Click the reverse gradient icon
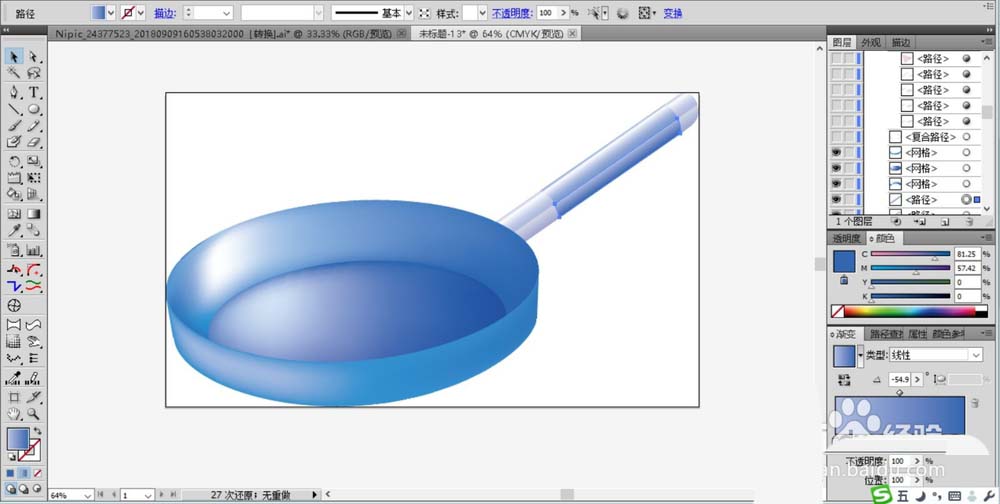The image size is (1000, 504). [x=844, y=380]
